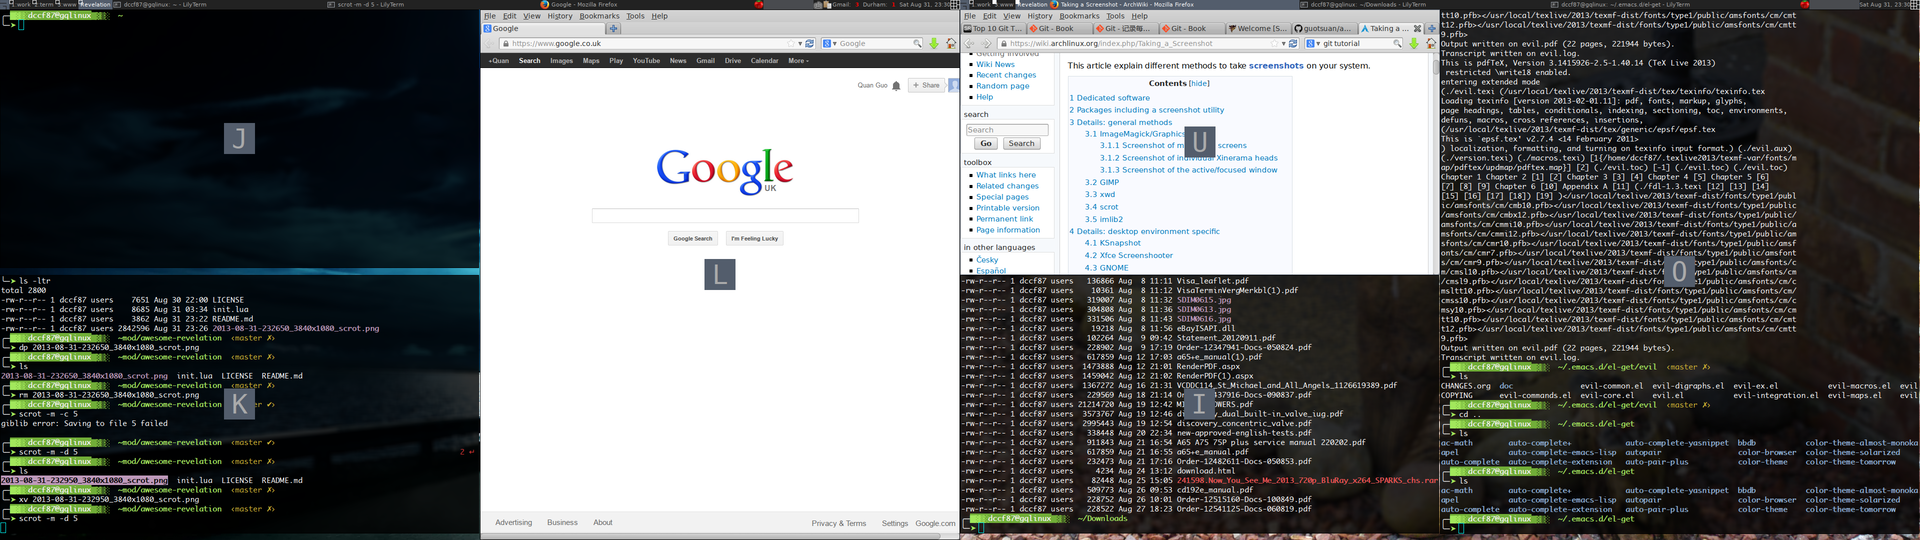Viewport: 1920px width, 540px height.
Task: Click ArchWiki sidebar 'Search' button
Action: 1021,144
